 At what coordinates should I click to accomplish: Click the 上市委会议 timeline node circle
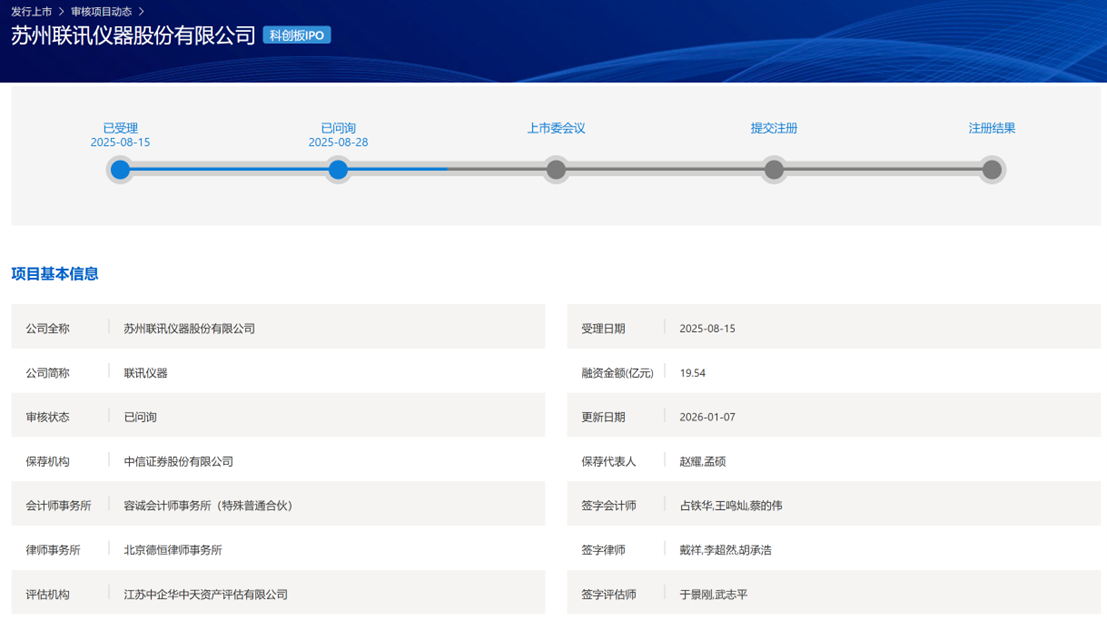pos(556,170)
